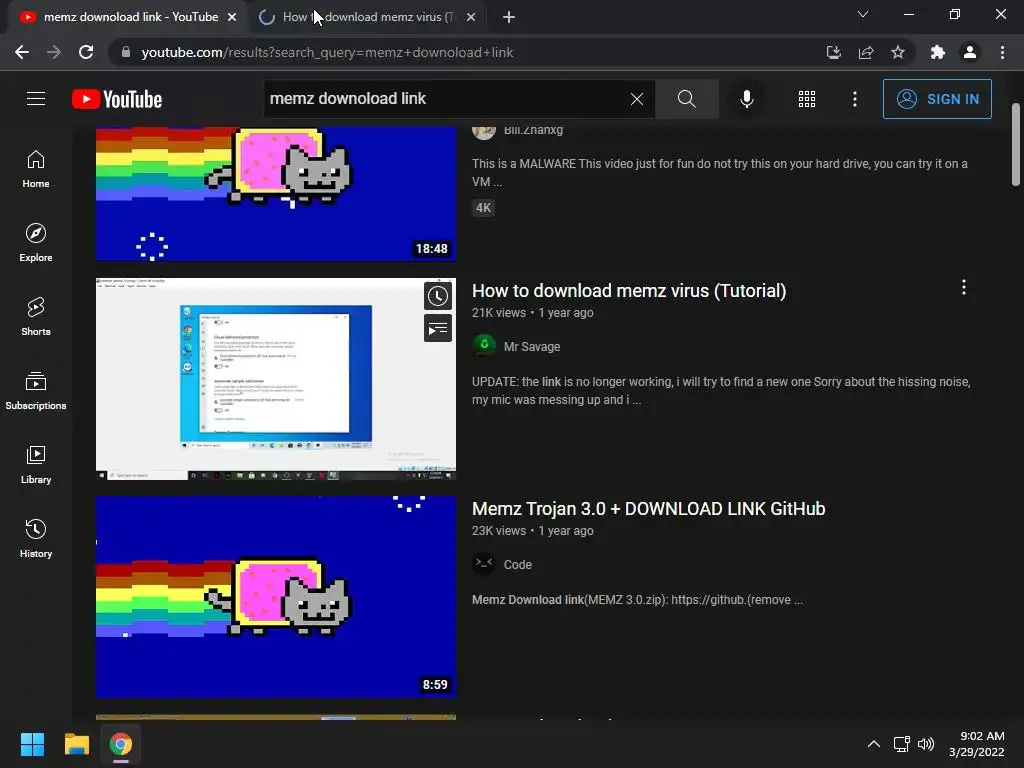Click the Code channel avatar
This screenshot has height=768, width=1024.
pos(484,564)
